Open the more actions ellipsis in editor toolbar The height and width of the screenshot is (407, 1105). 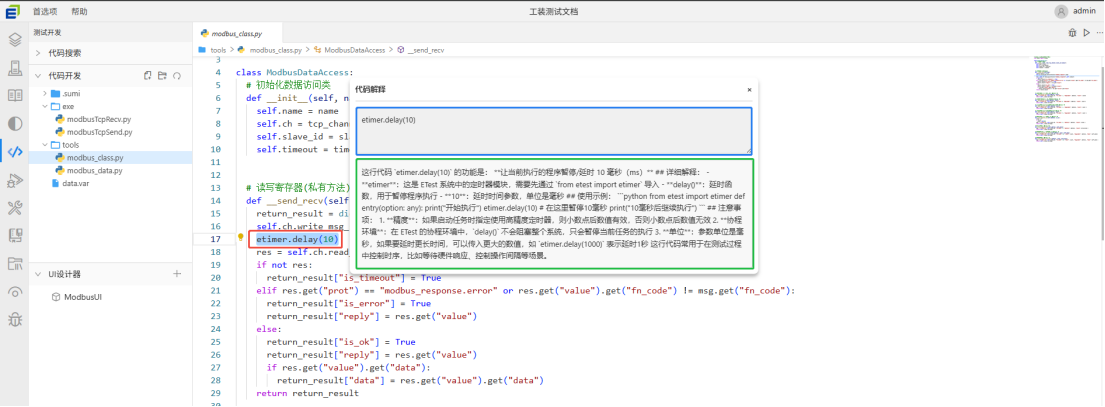[1098, 32]
